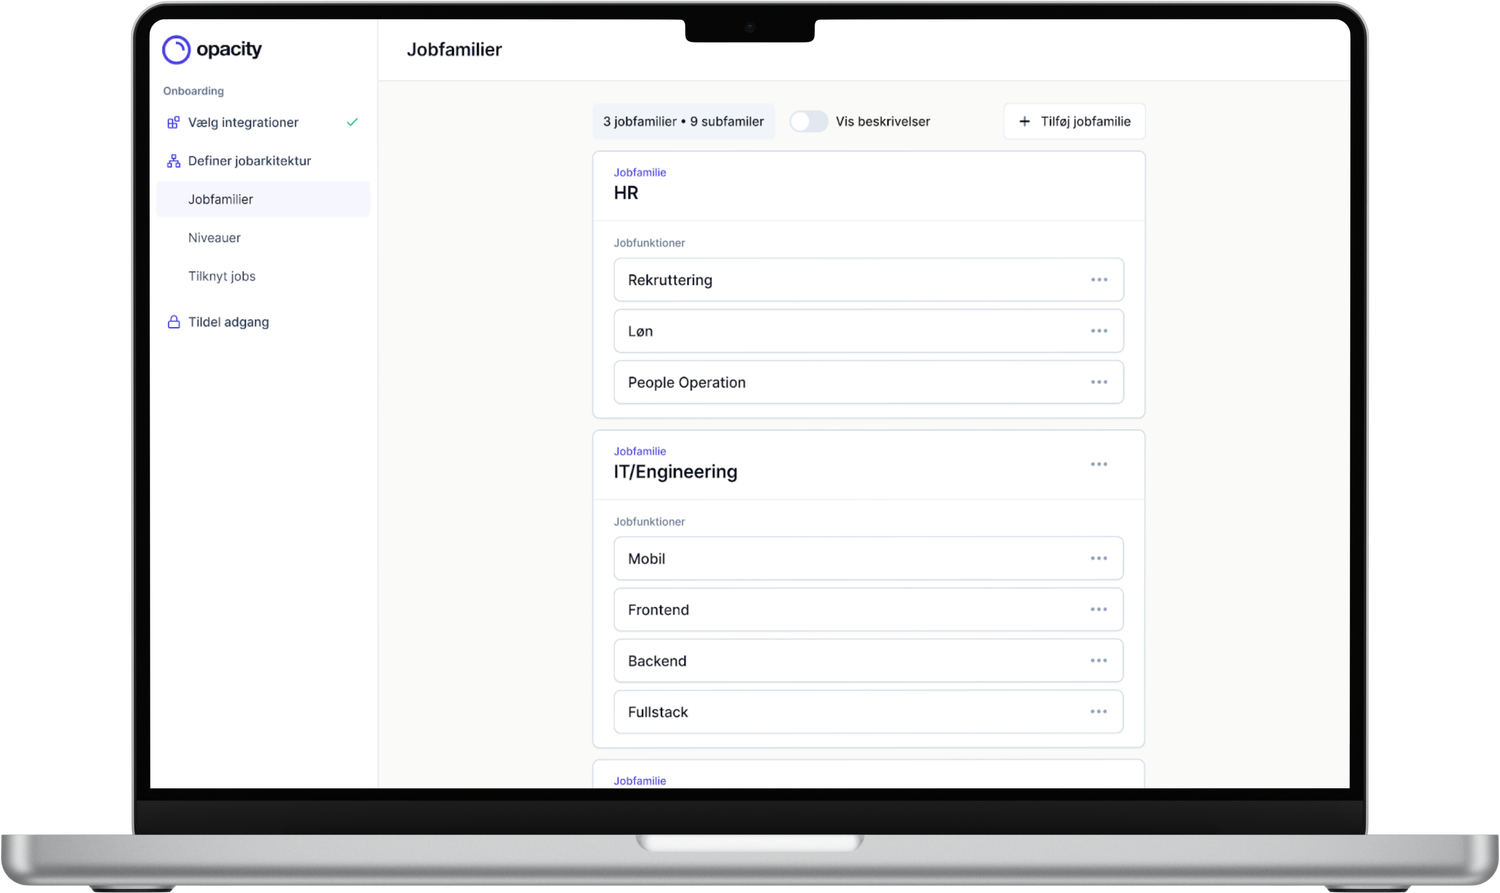Open three-dot menu for Fullstack
Viewport: 1500px width, 893px height.
1099,712
